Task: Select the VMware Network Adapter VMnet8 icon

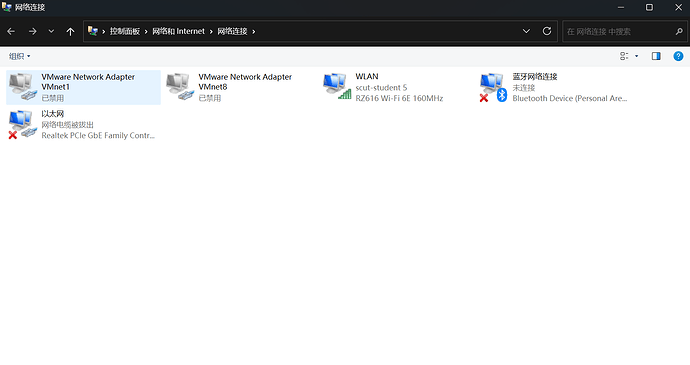Action: click(180, 87)
